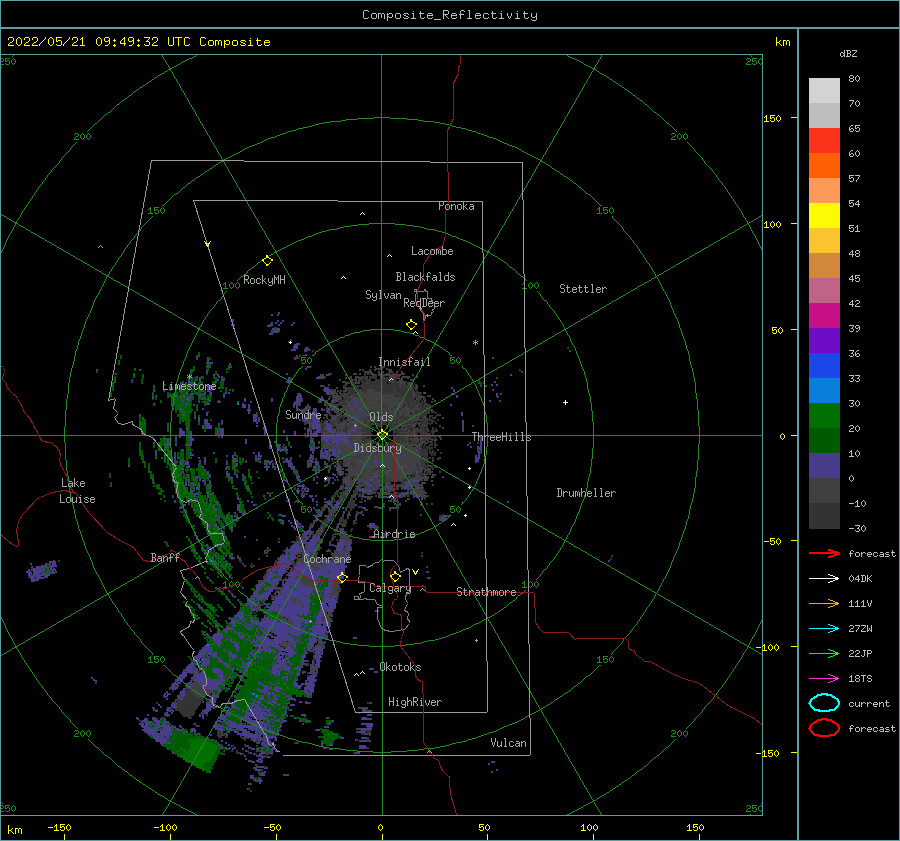The image size is (900, 841).
Task: Click the Cochrane label
Action: coord(327,559)
